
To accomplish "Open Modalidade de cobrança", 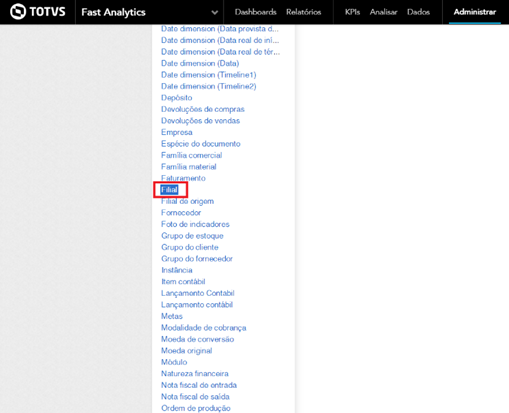I will pos(203,328).
